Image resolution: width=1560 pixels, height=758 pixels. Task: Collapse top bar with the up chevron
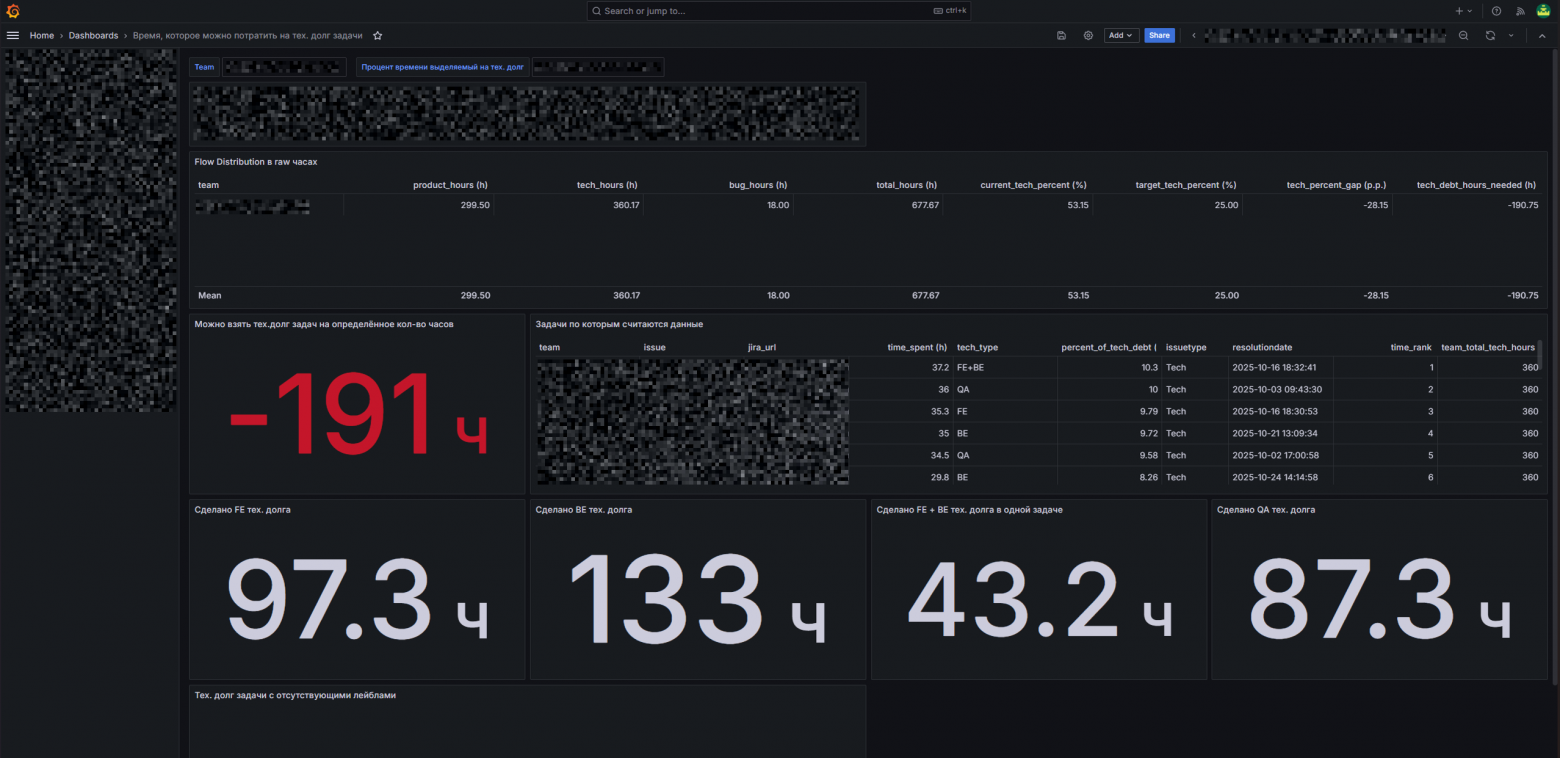click(x=1542, y=35)
